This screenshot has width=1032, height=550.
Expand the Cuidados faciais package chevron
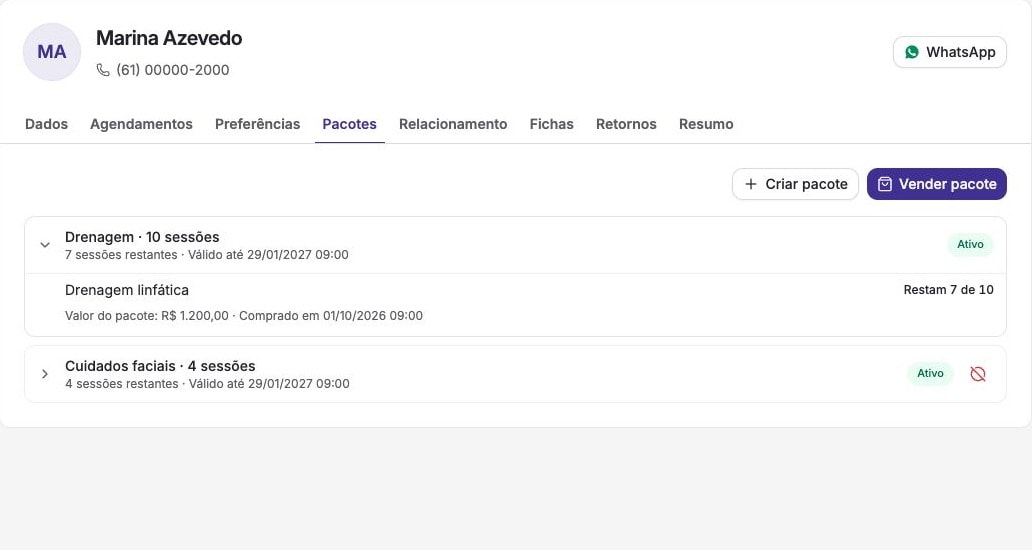coord(45,374)
